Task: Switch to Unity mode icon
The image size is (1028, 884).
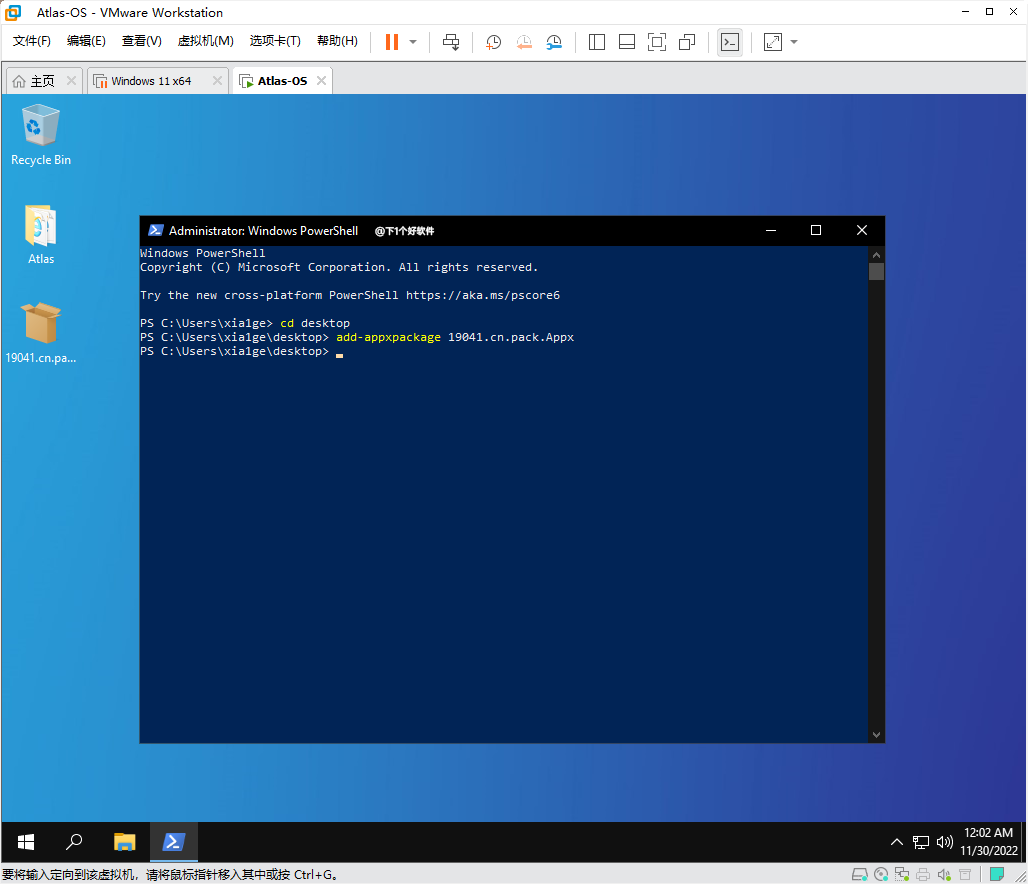Action: point(687,42)
